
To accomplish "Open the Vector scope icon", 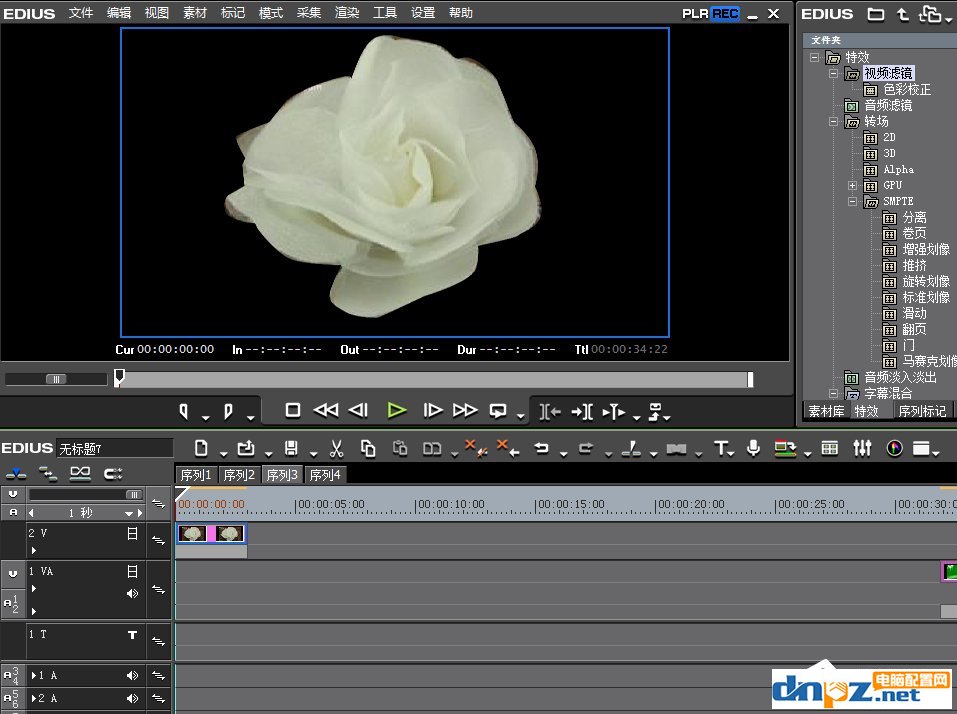I will point(895,449).
